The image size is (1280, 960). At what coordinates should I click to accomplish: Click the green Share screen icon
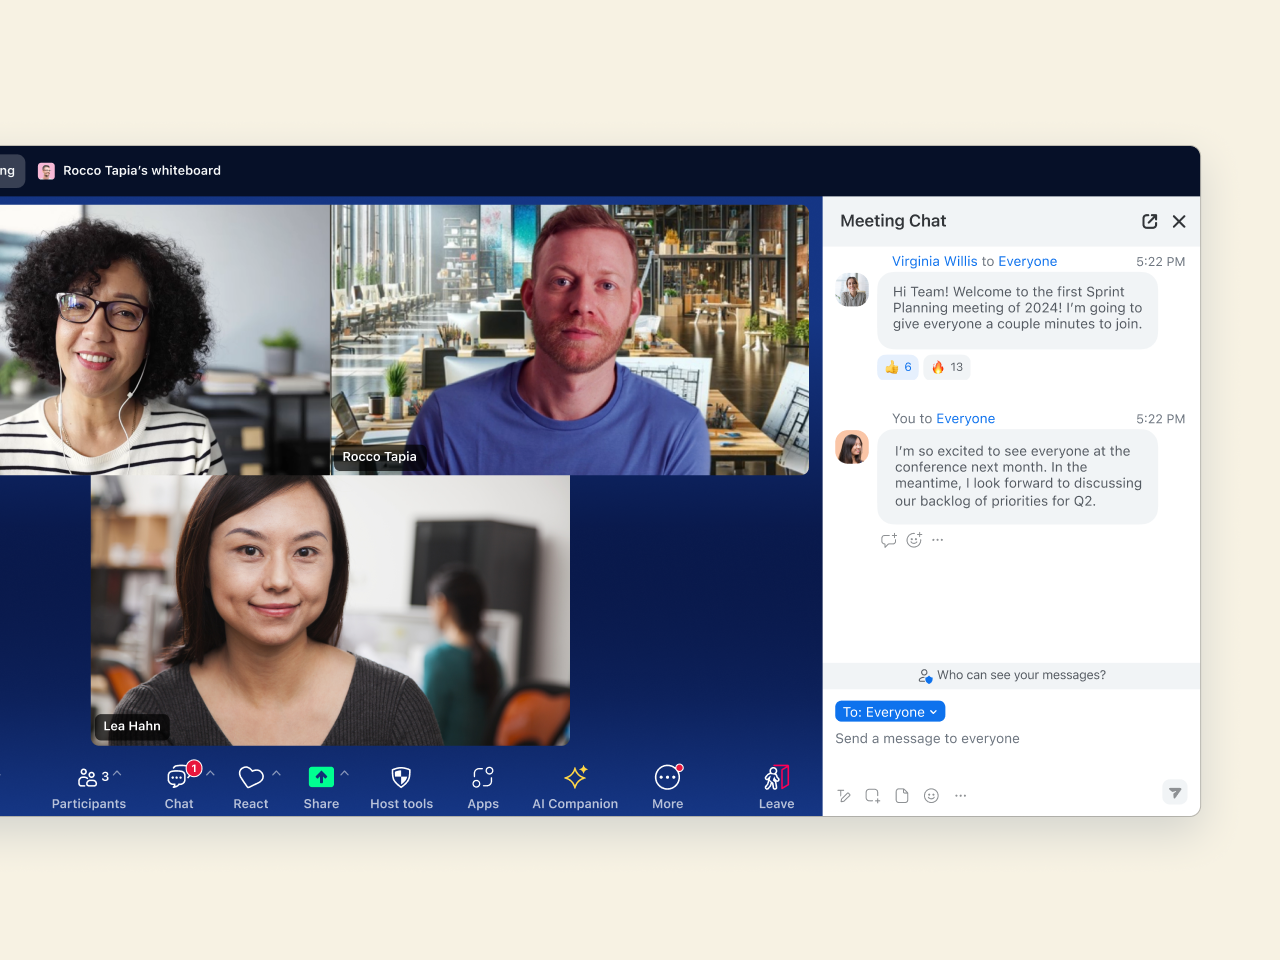pos(321,777)
